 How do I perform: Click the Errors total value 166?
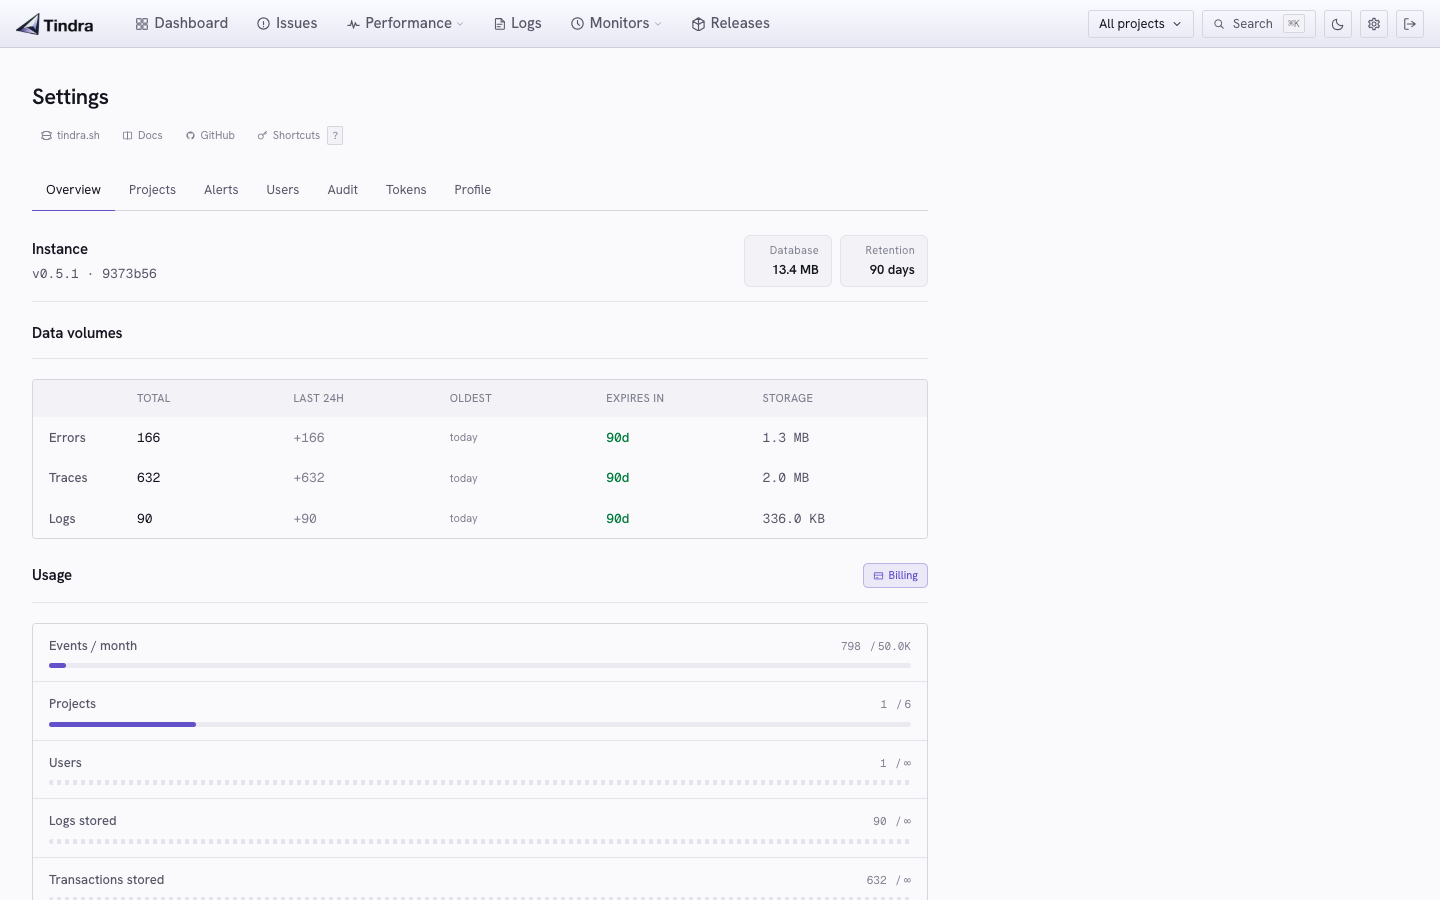(149, 438)
